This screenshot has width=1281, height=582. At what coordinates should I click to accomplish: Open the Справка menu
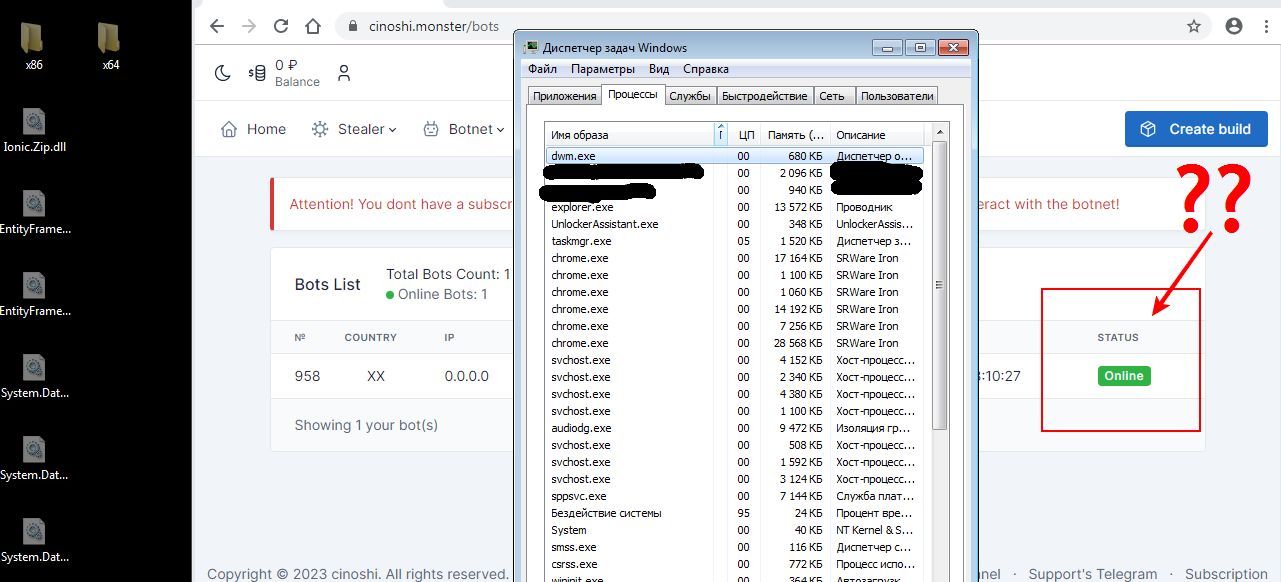(706, 69)
